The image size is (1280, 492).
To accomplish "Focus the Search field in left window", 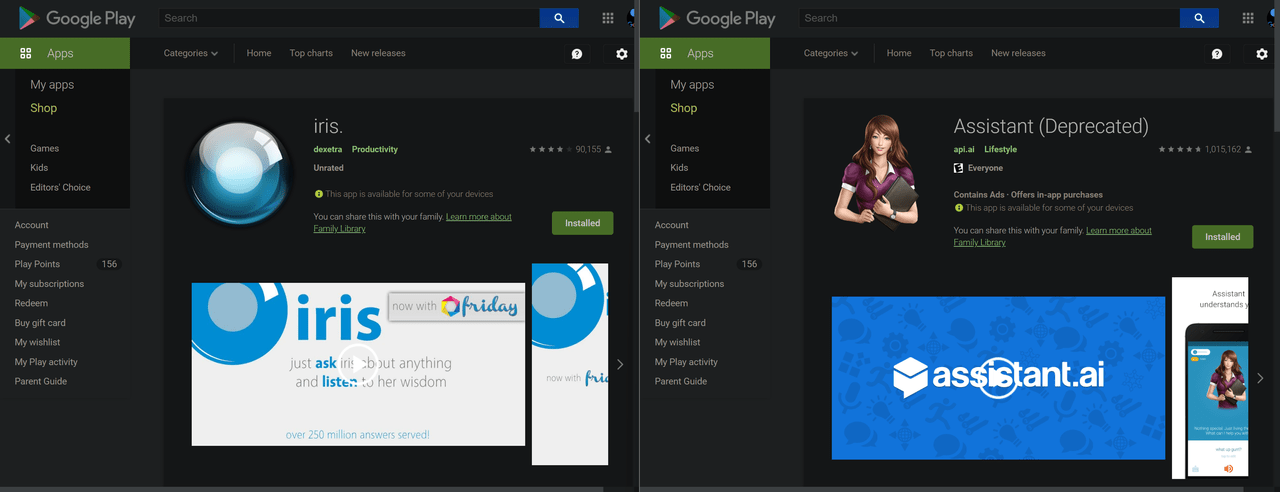I will [x=349, y=18].
